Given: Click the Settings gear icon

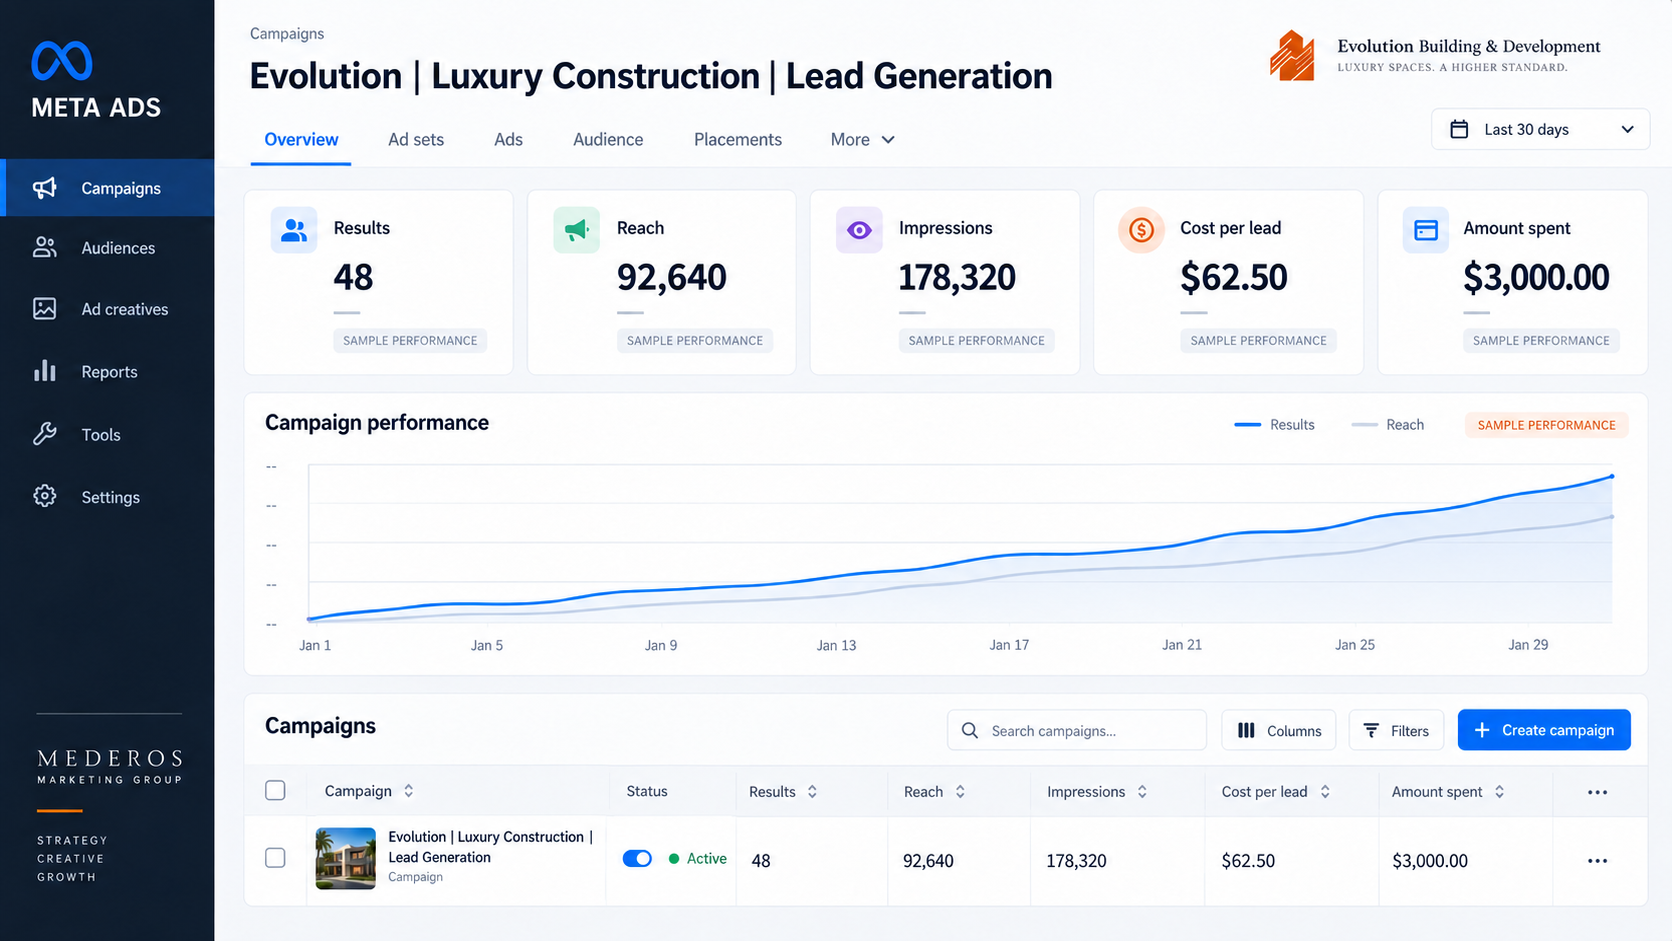Looking at the screenshot, I should pyautogui.click(x=45, y=496).
